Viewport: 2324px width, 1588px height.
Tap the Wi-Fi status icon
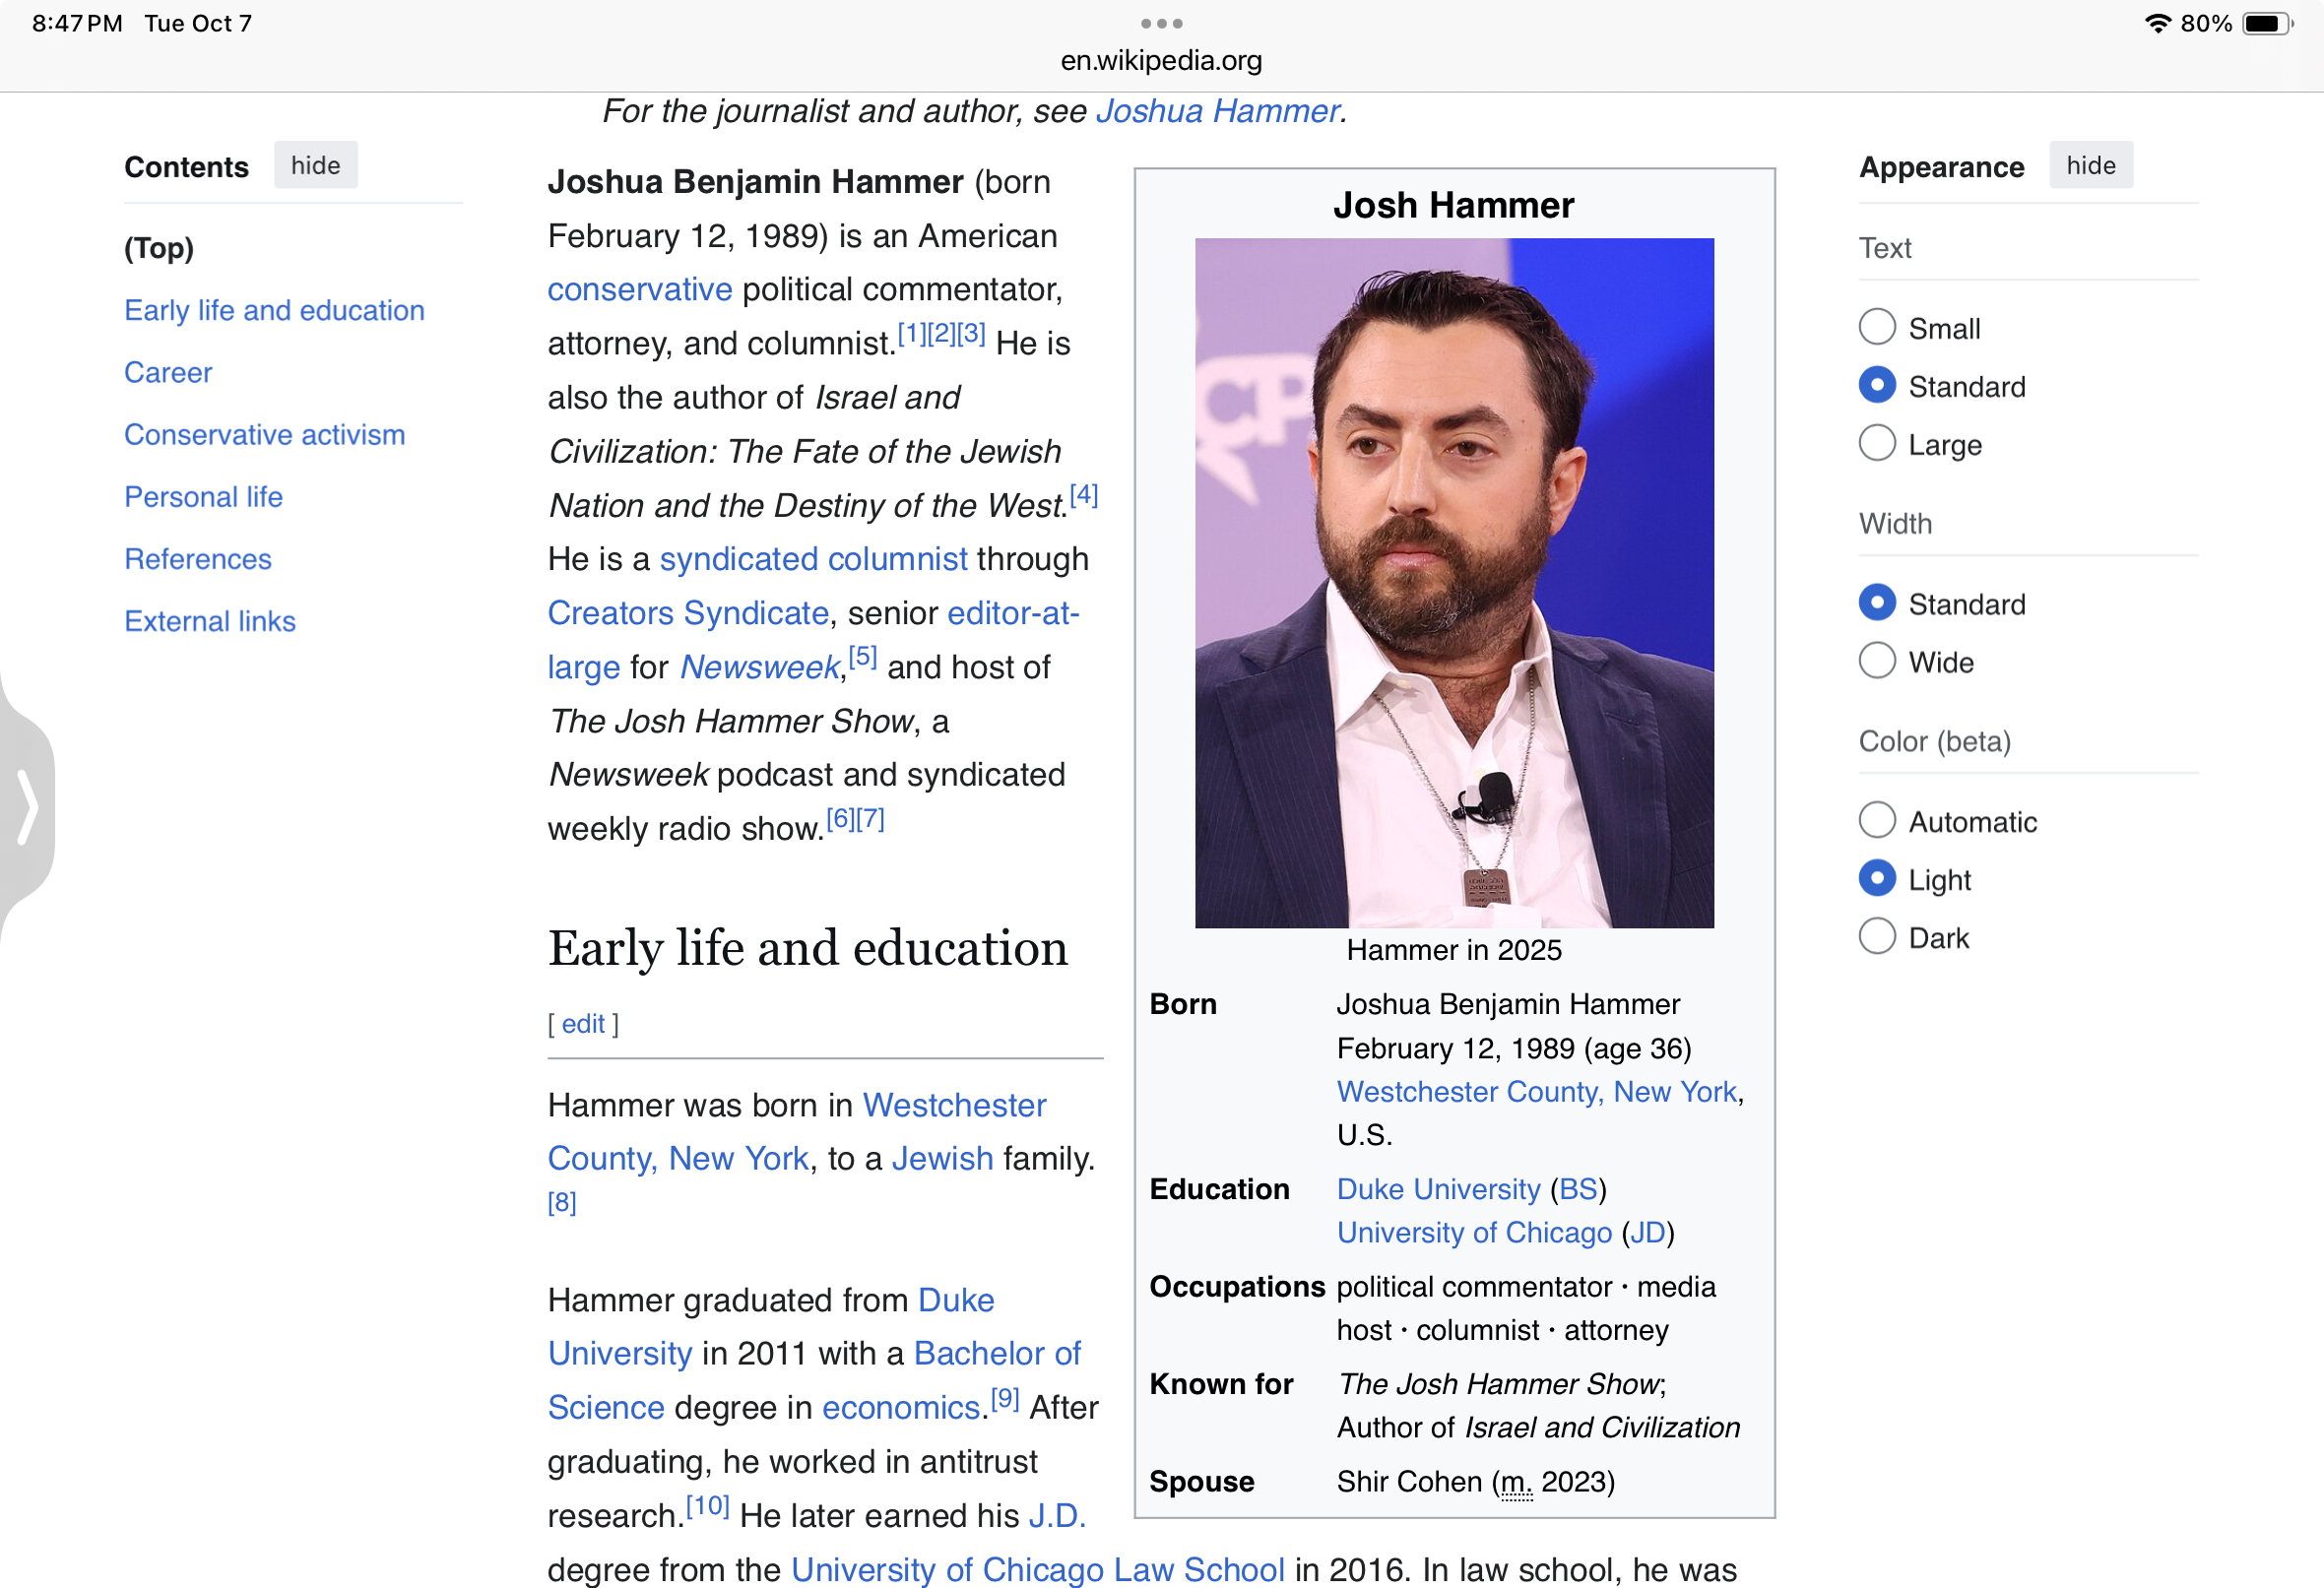point(2157,23)
